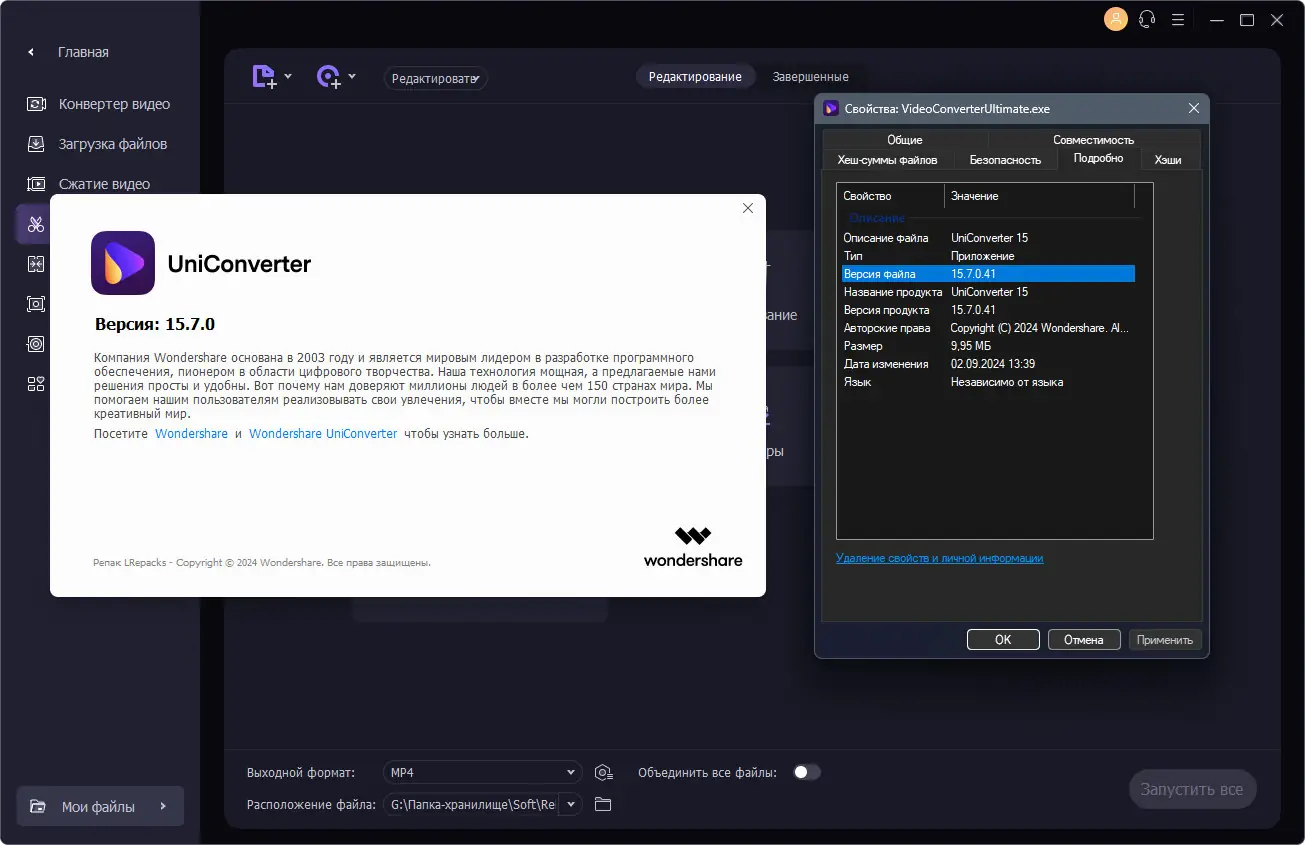
Task: Click the add files icon in toolbar
Action: coord(264,77)
